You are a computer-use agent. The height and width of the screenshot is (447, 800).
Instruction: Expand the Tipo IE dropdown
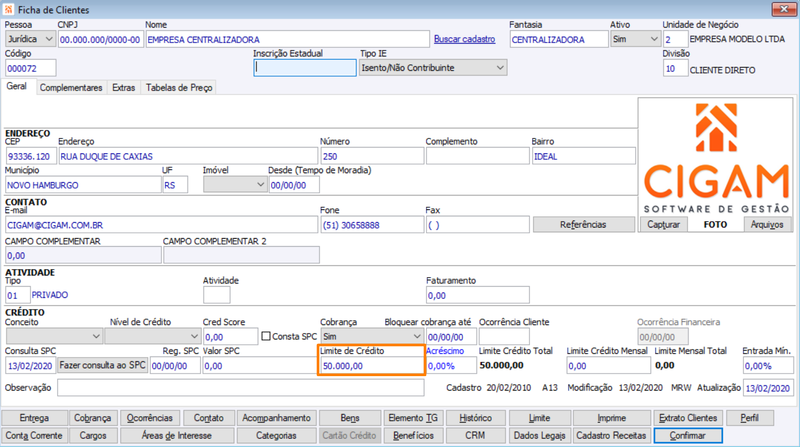(x=433, y=67)
